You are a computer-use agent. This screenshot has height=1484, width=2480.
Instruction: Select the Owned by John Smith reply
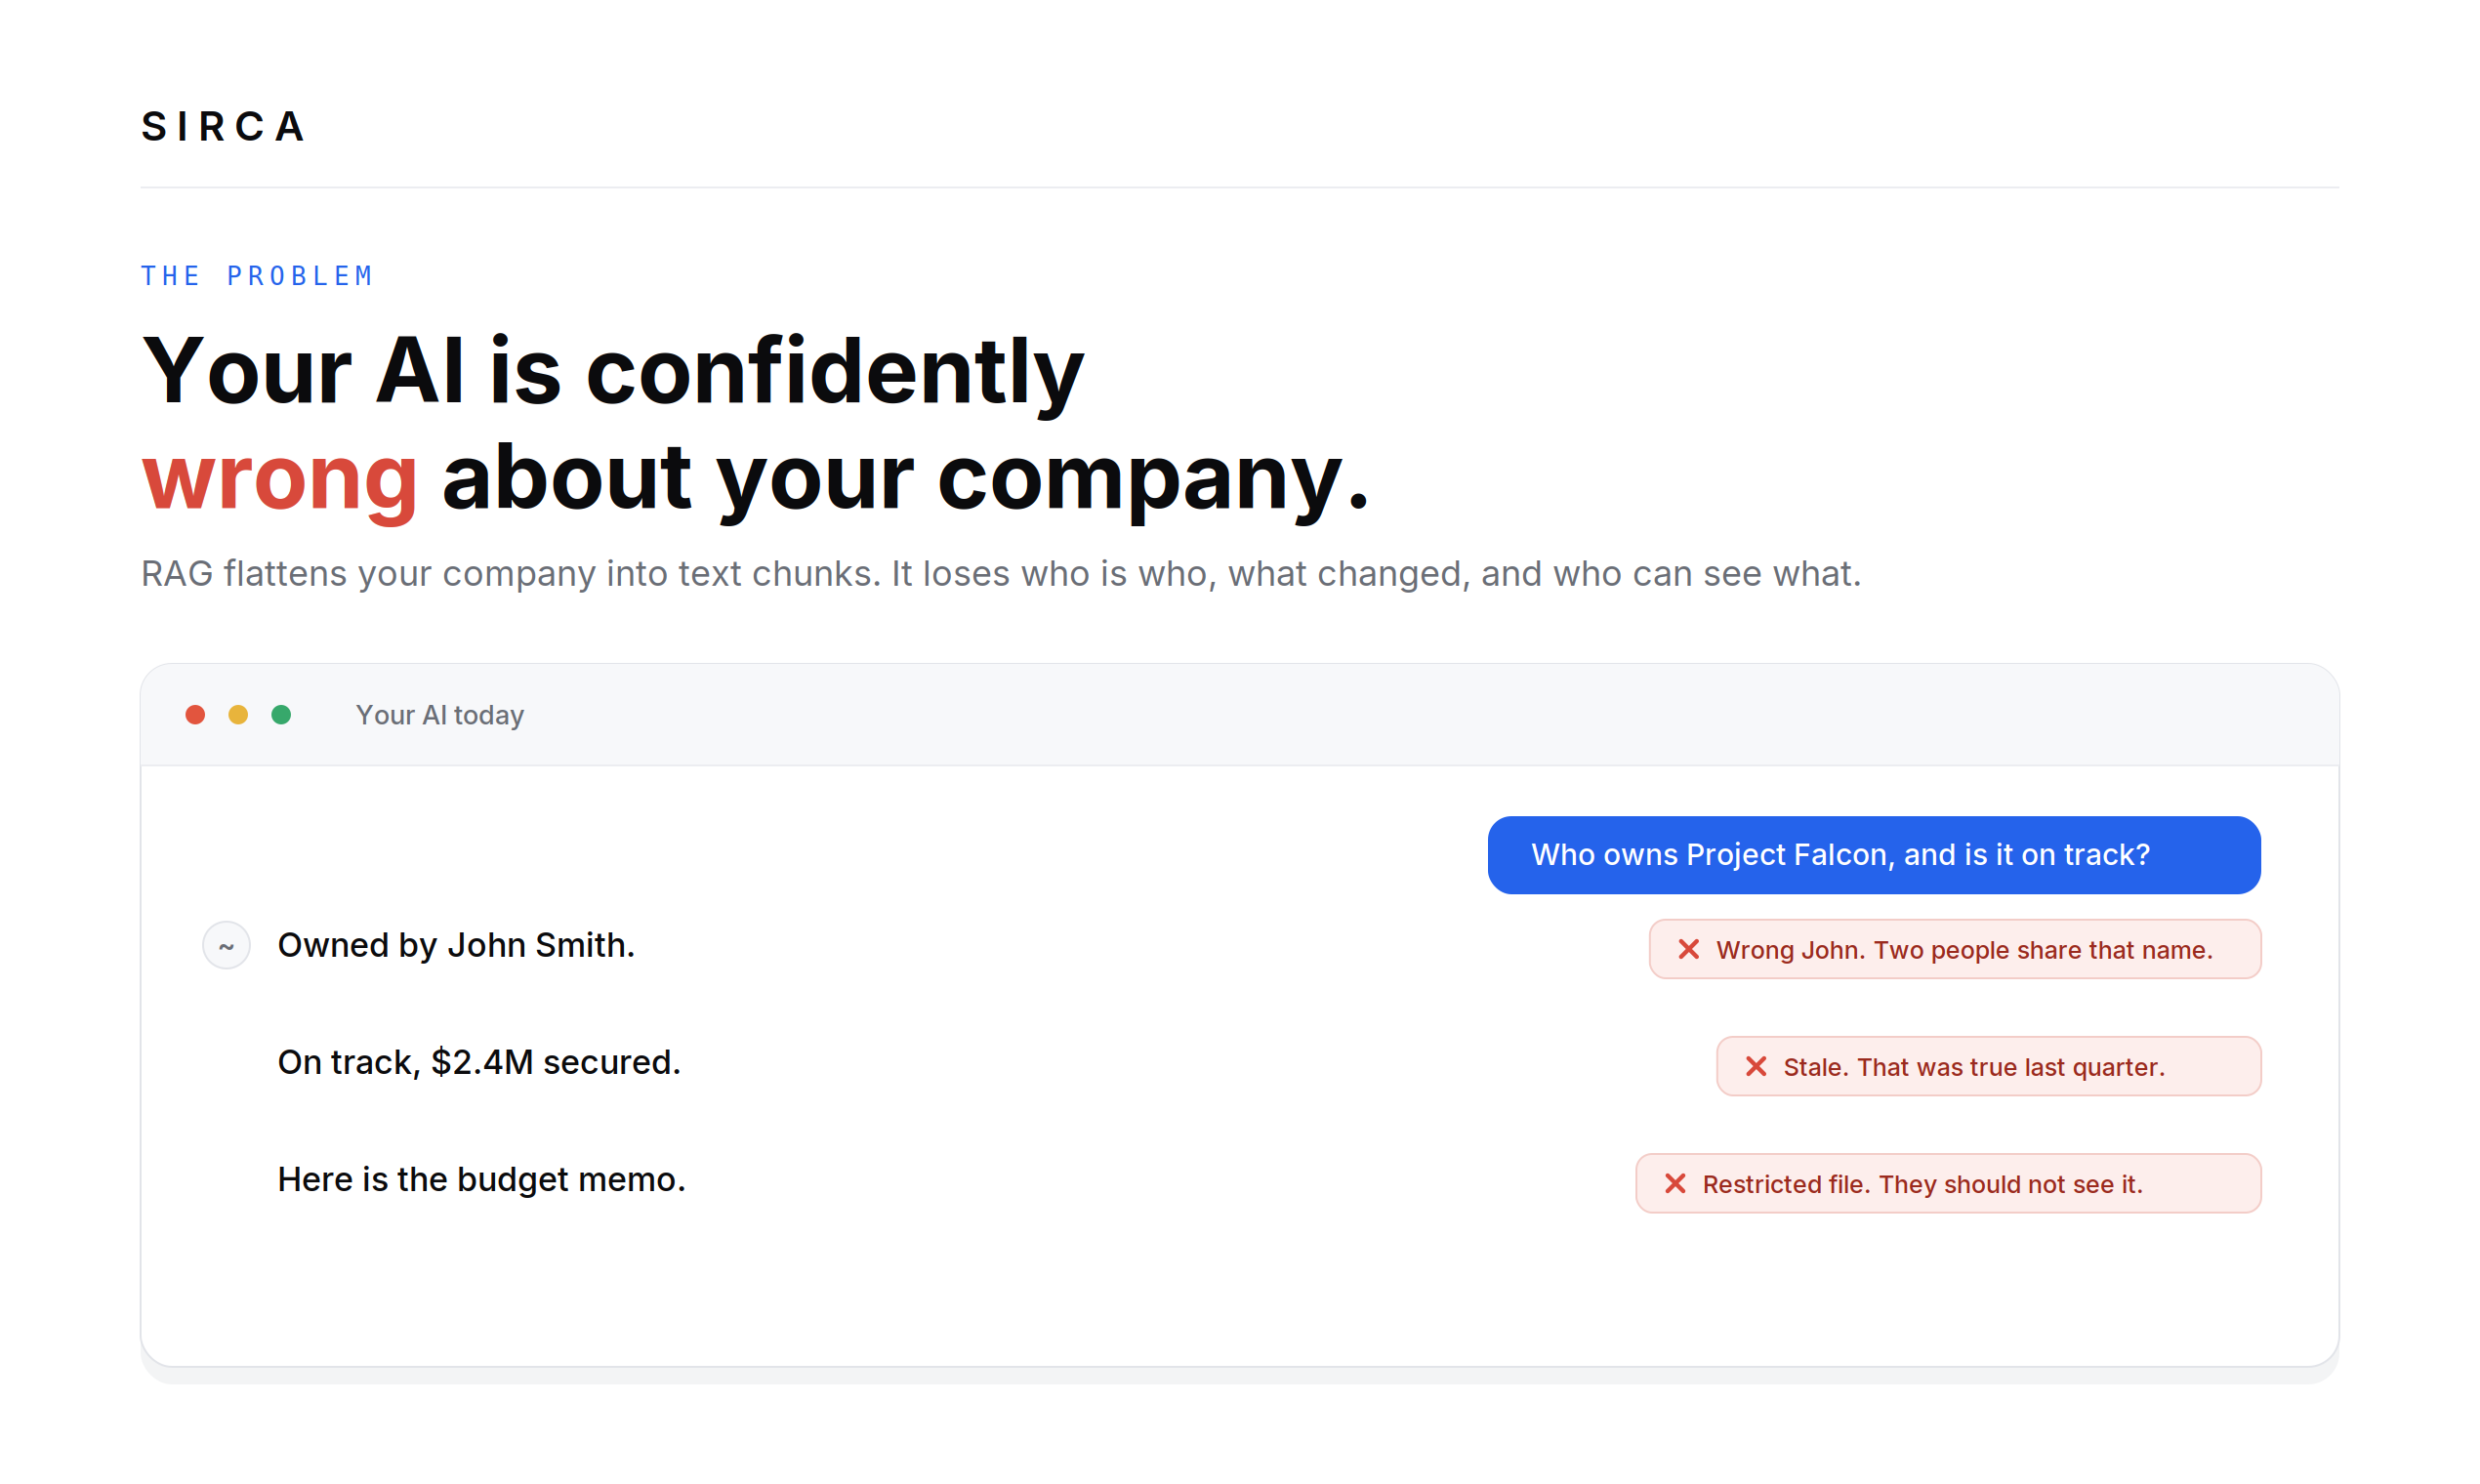point(456,945)
